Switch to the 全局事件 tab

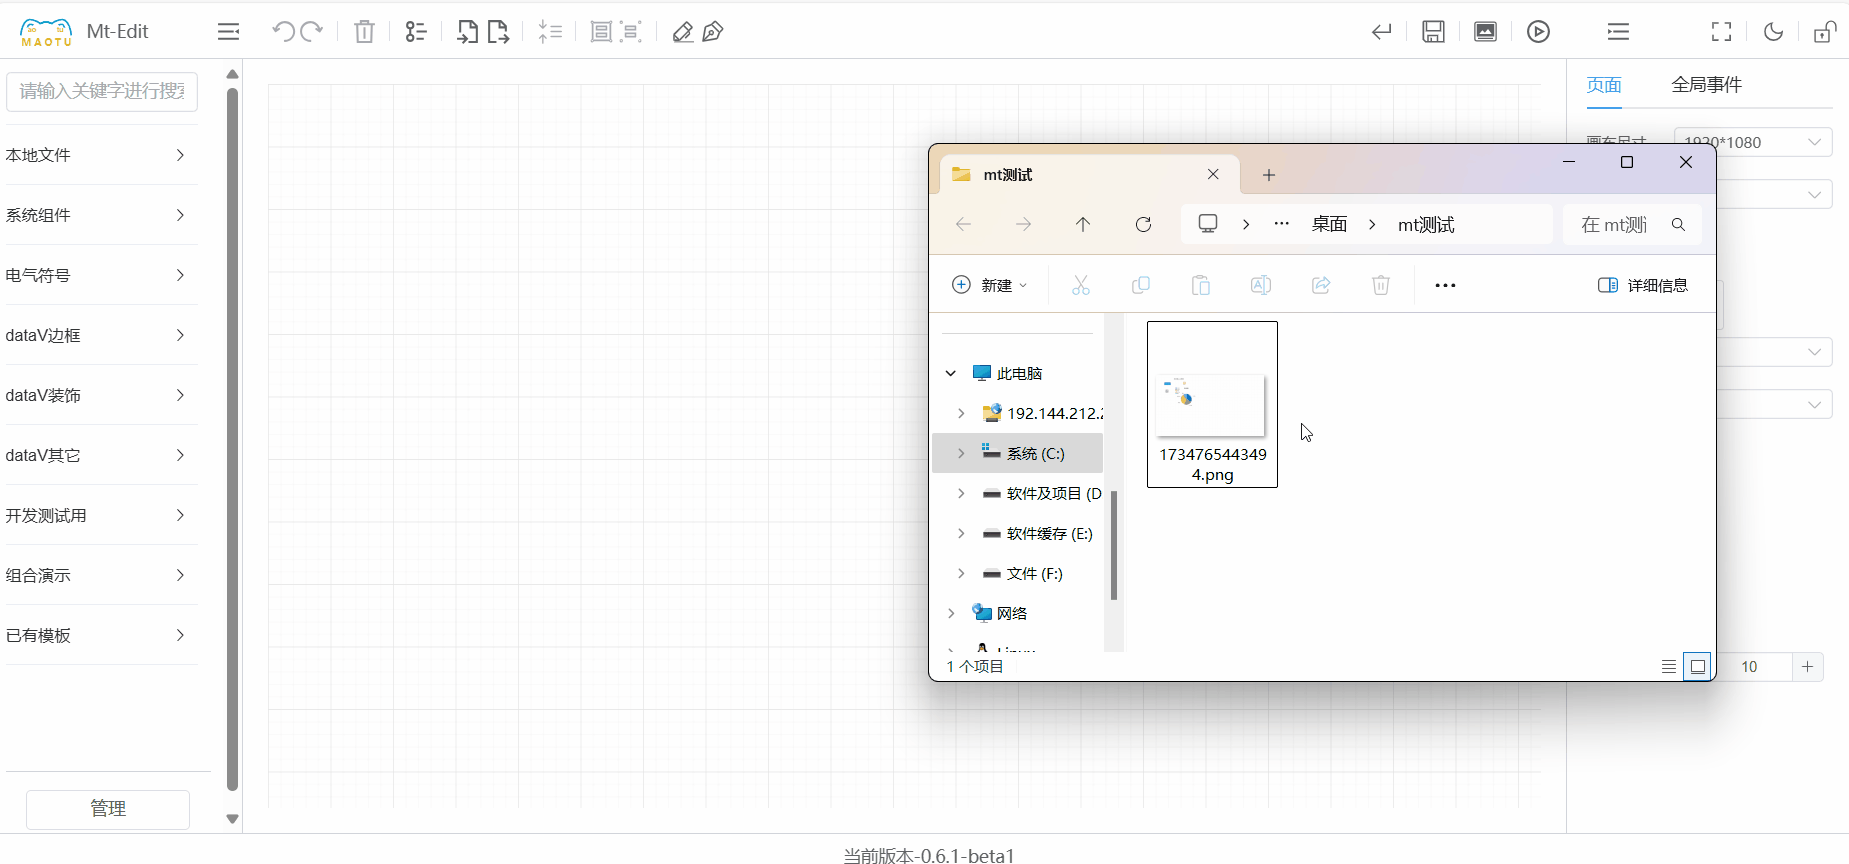click(1706, 85)
